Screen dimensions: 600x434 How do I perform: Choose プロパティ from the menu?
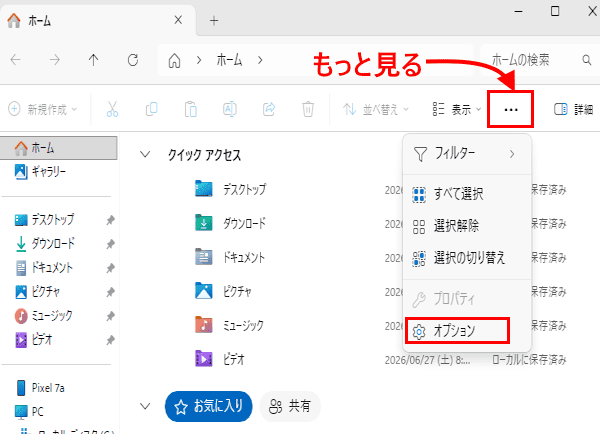467,299
